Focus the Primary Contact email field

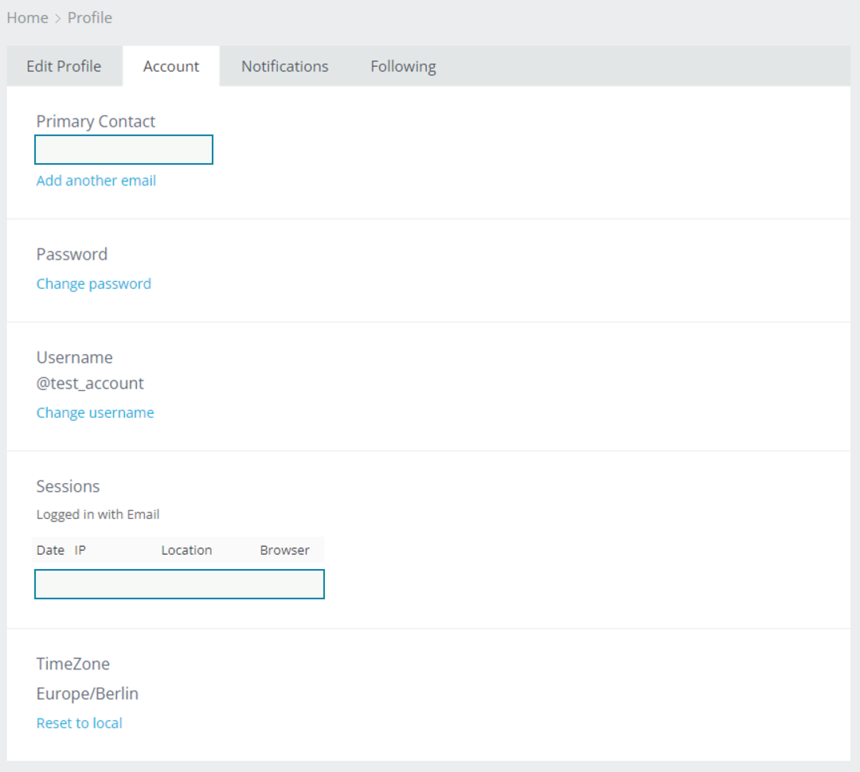click(x=124, y=150)
